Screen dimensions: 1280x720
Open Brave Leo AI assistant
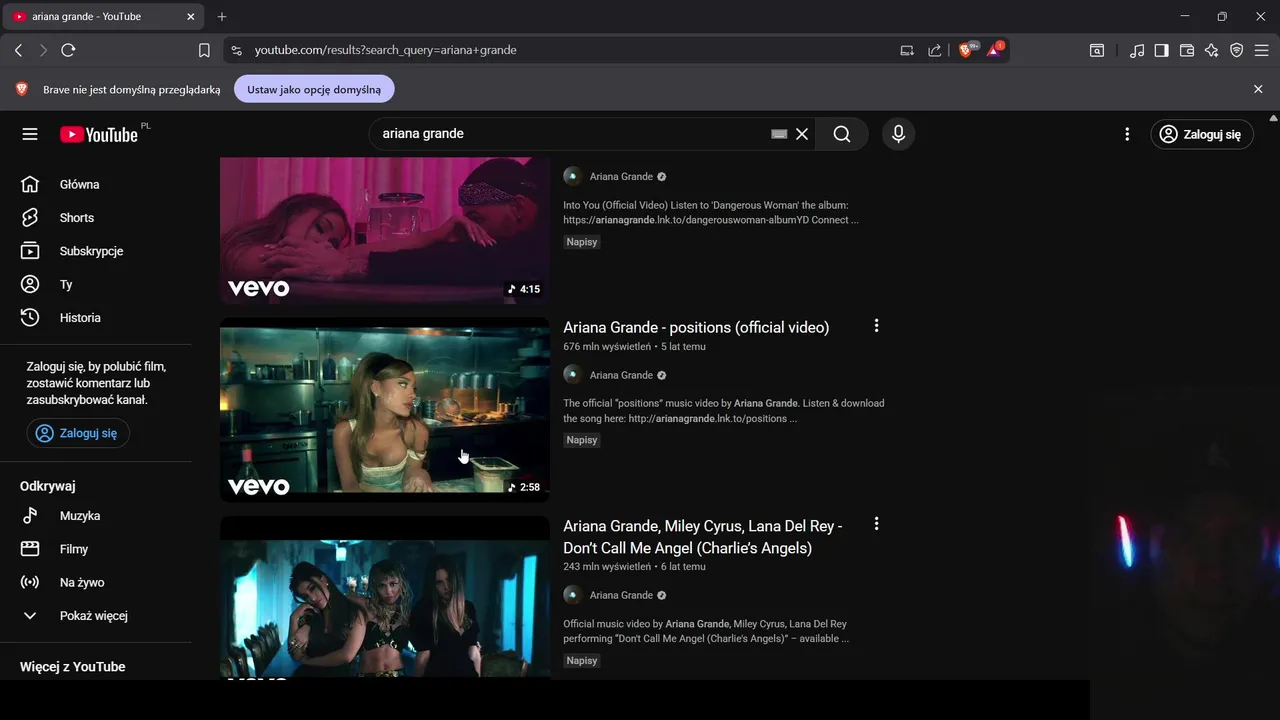[1212, 50]
